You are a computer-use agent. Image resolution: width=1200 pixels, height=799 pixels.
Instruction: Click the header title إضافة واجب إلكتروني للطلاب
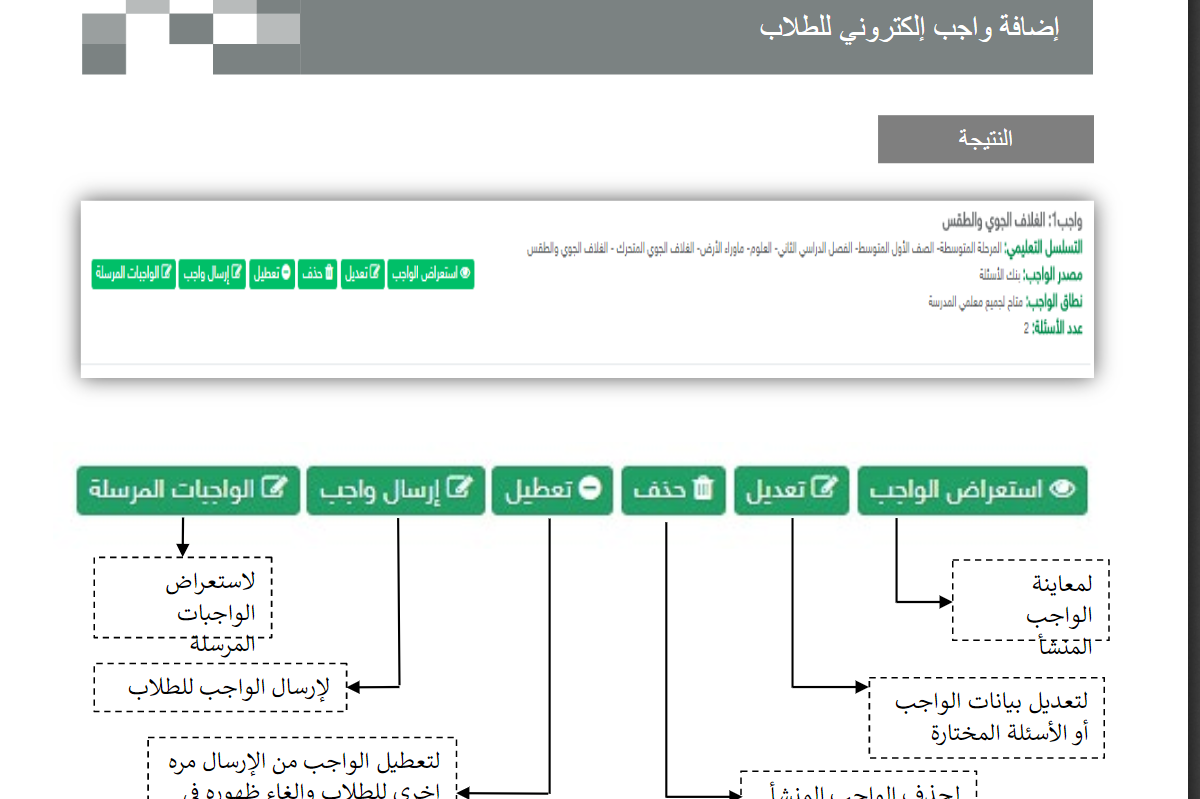coord(908,28)
